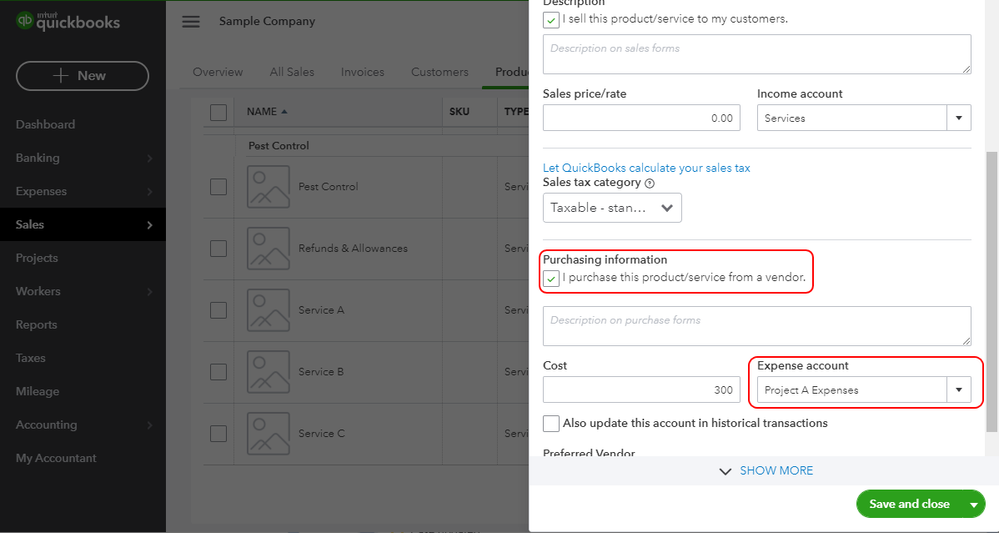The image size is (999, 533).
Task: Check the Refunds & Allowances row checkbox
Action: (x=219, y=248)
